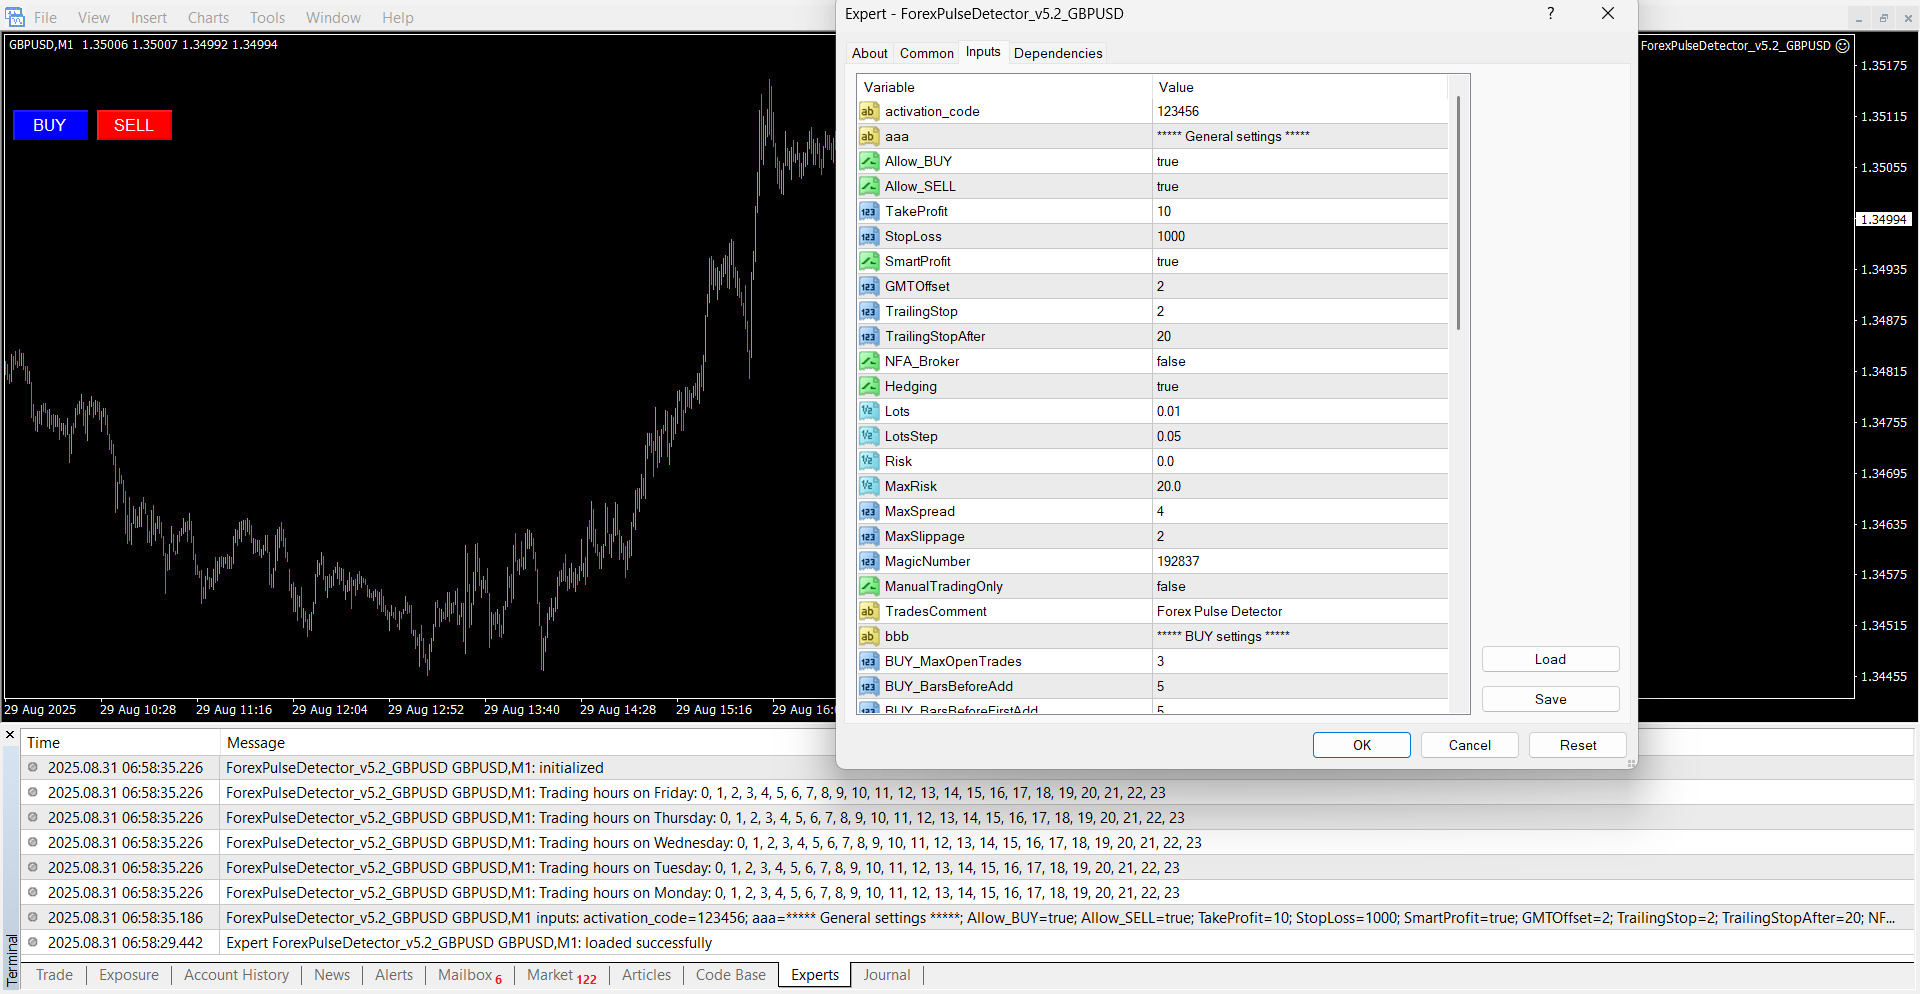Click the Lots double type icon

click(x=869, y=411)
